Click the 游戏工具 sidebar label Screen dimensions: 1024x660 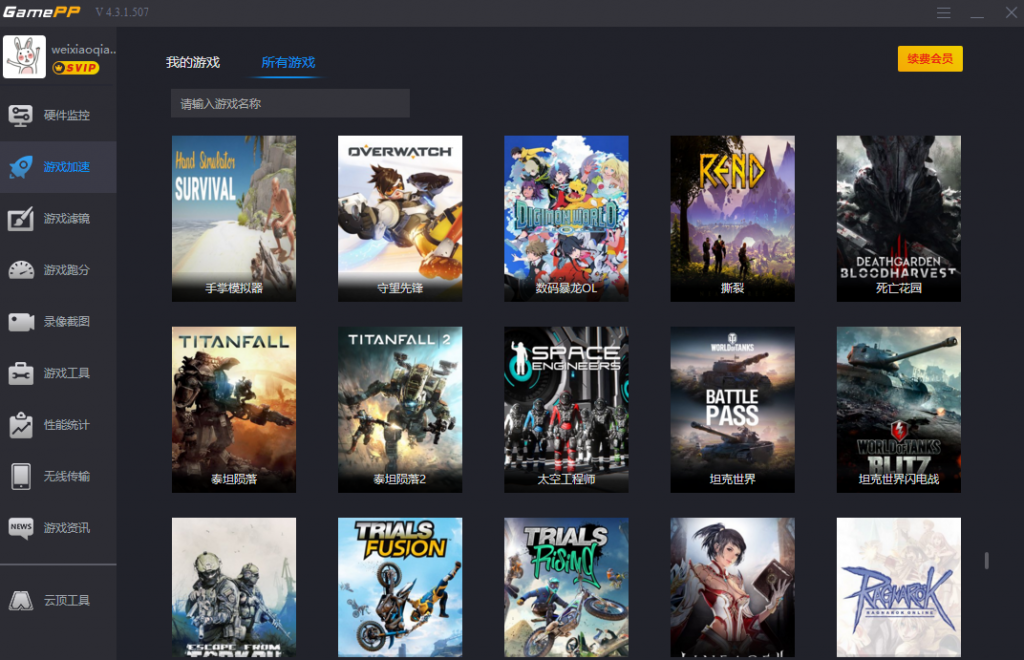click(67, 373)
